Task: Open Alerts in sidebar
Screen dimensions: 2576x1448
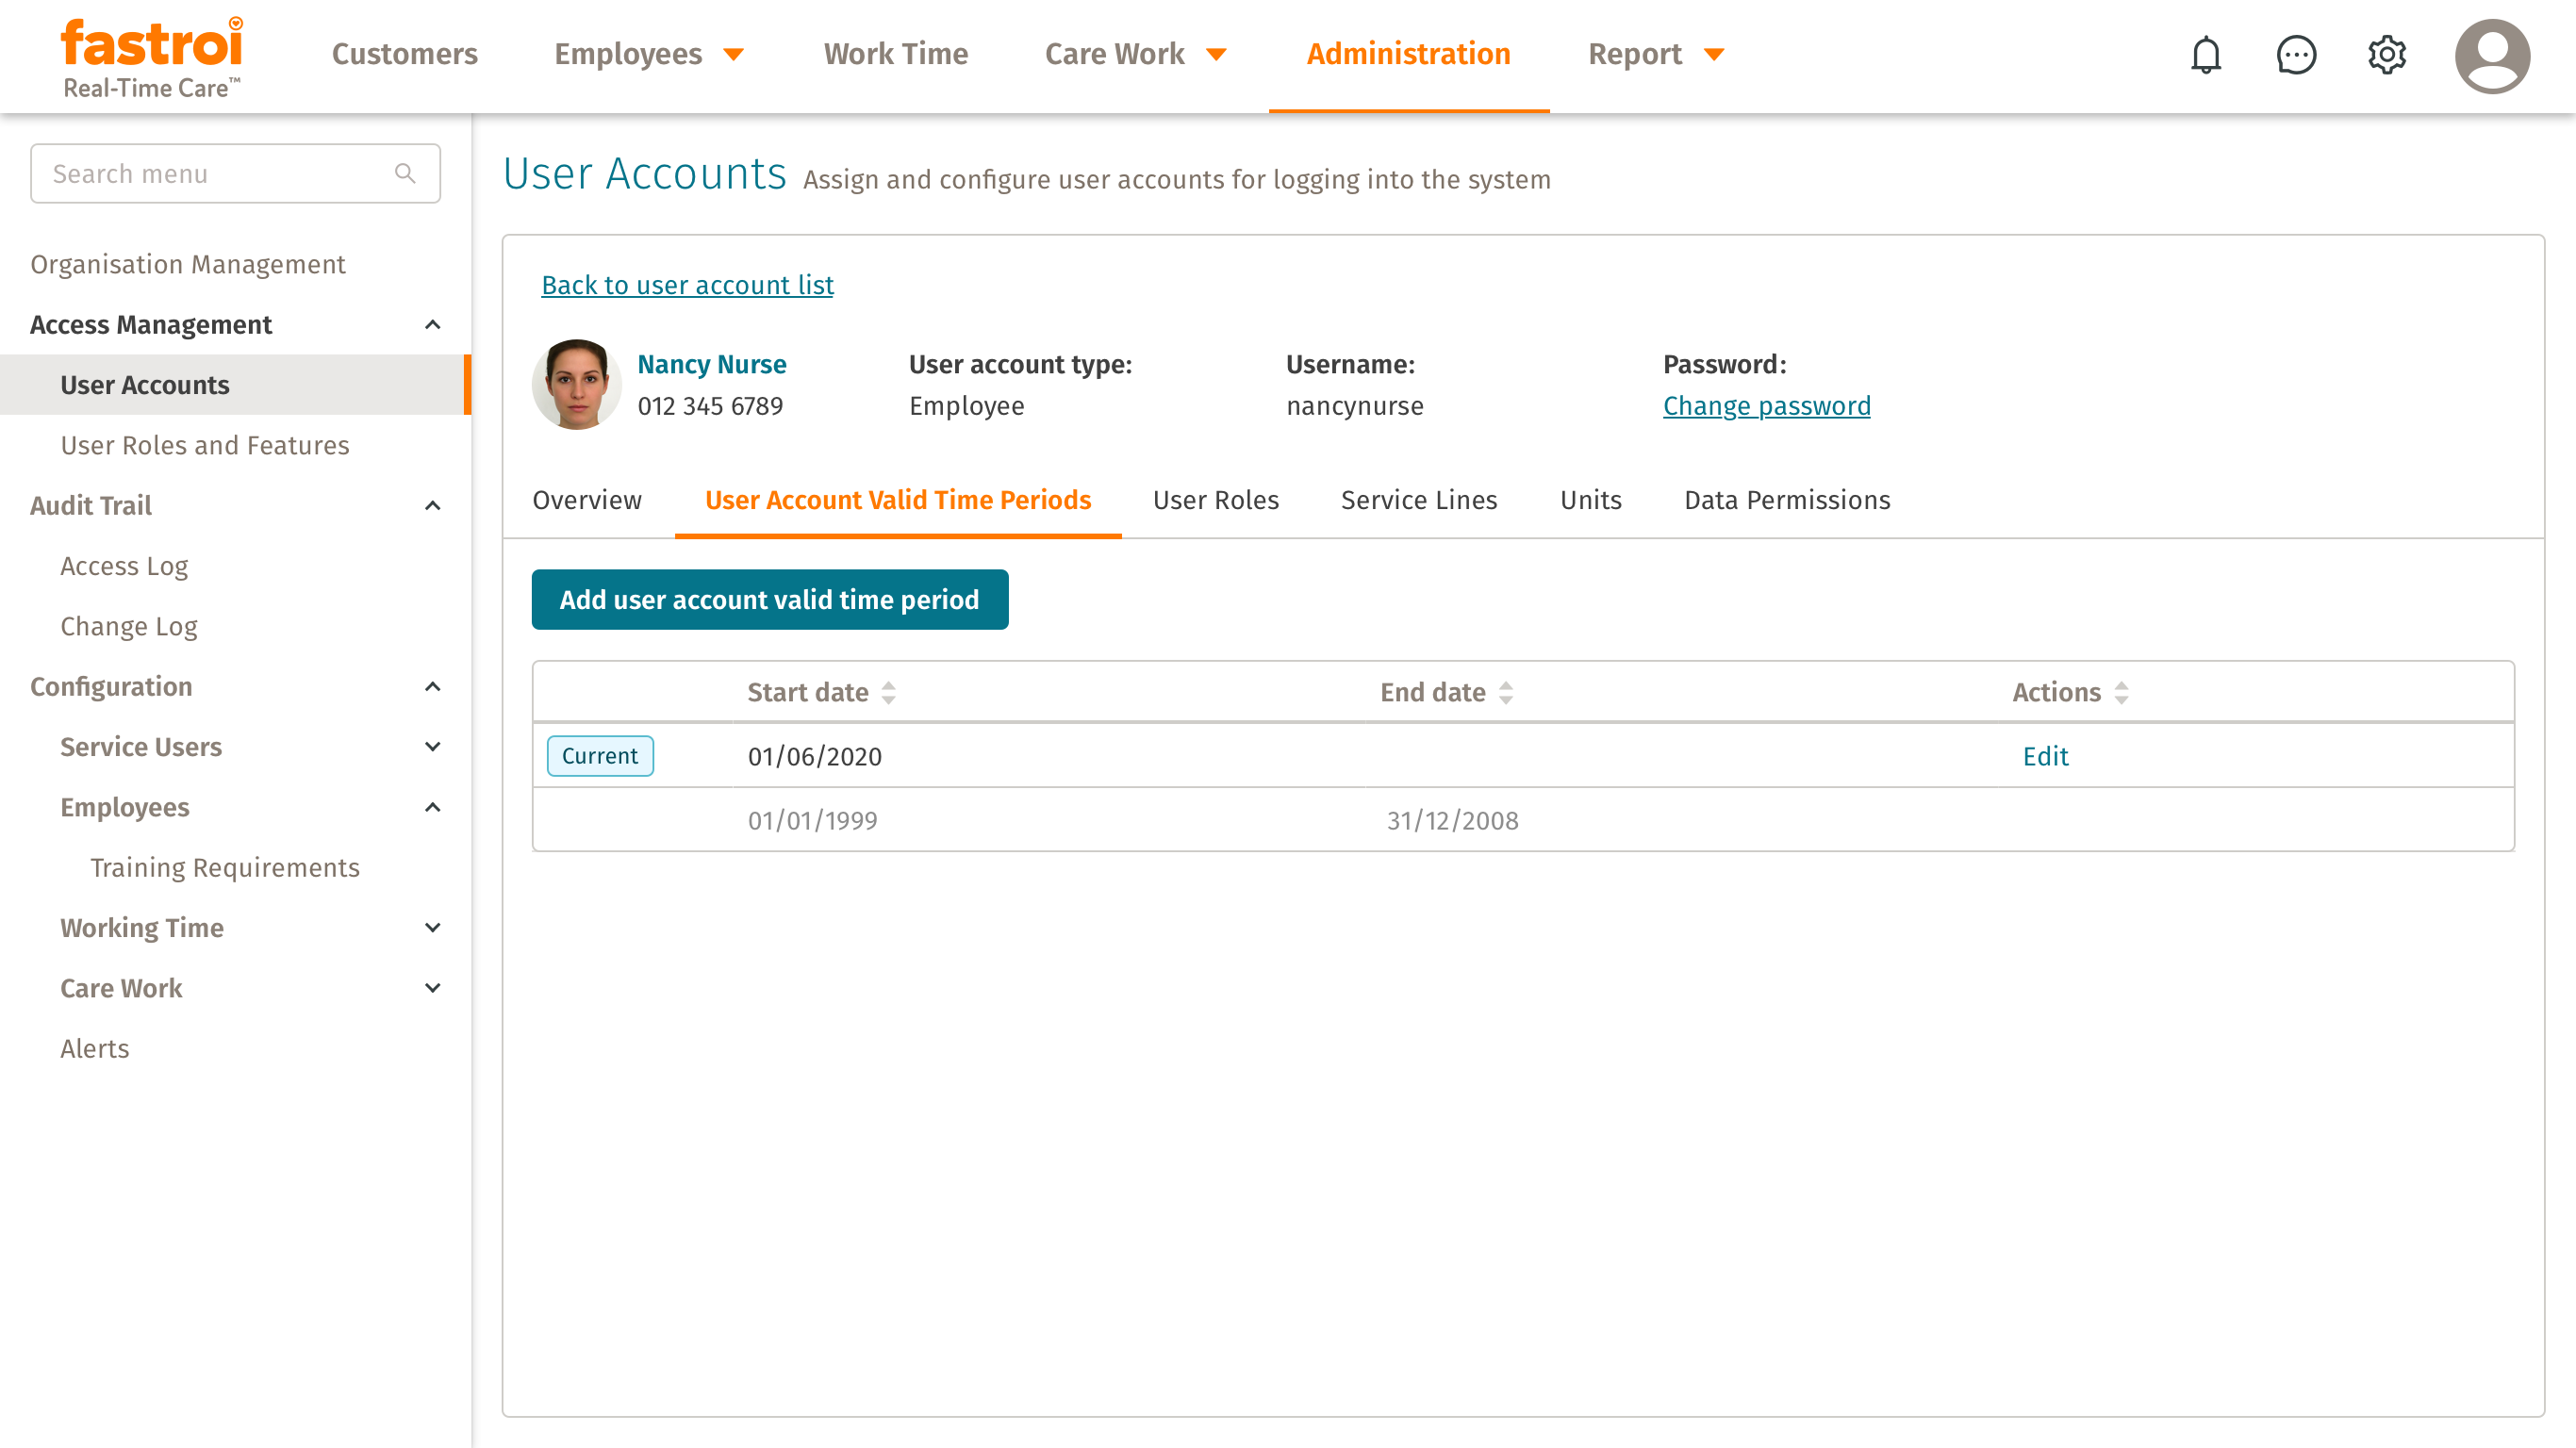Action: point(95,1049)
